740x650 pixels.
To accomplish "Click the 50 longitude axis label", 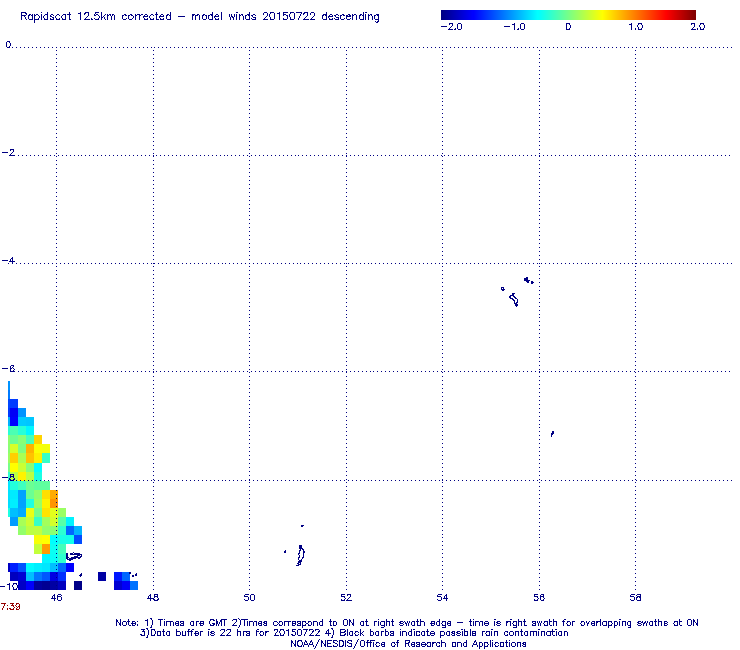I will point(249,598).
